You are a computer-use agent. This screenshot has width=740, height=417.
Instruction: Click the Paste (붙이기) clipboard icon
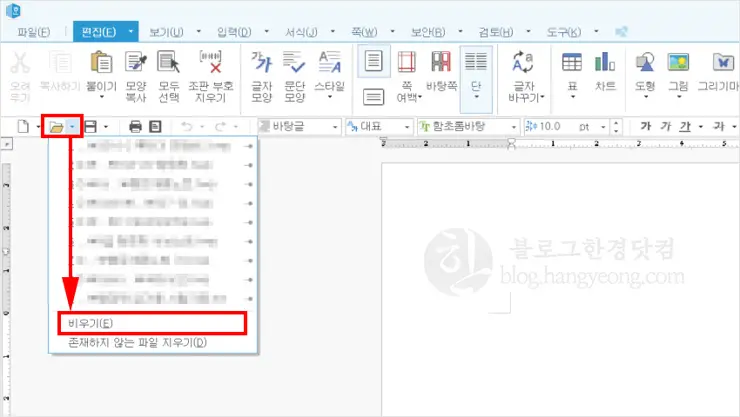(101, 62)
